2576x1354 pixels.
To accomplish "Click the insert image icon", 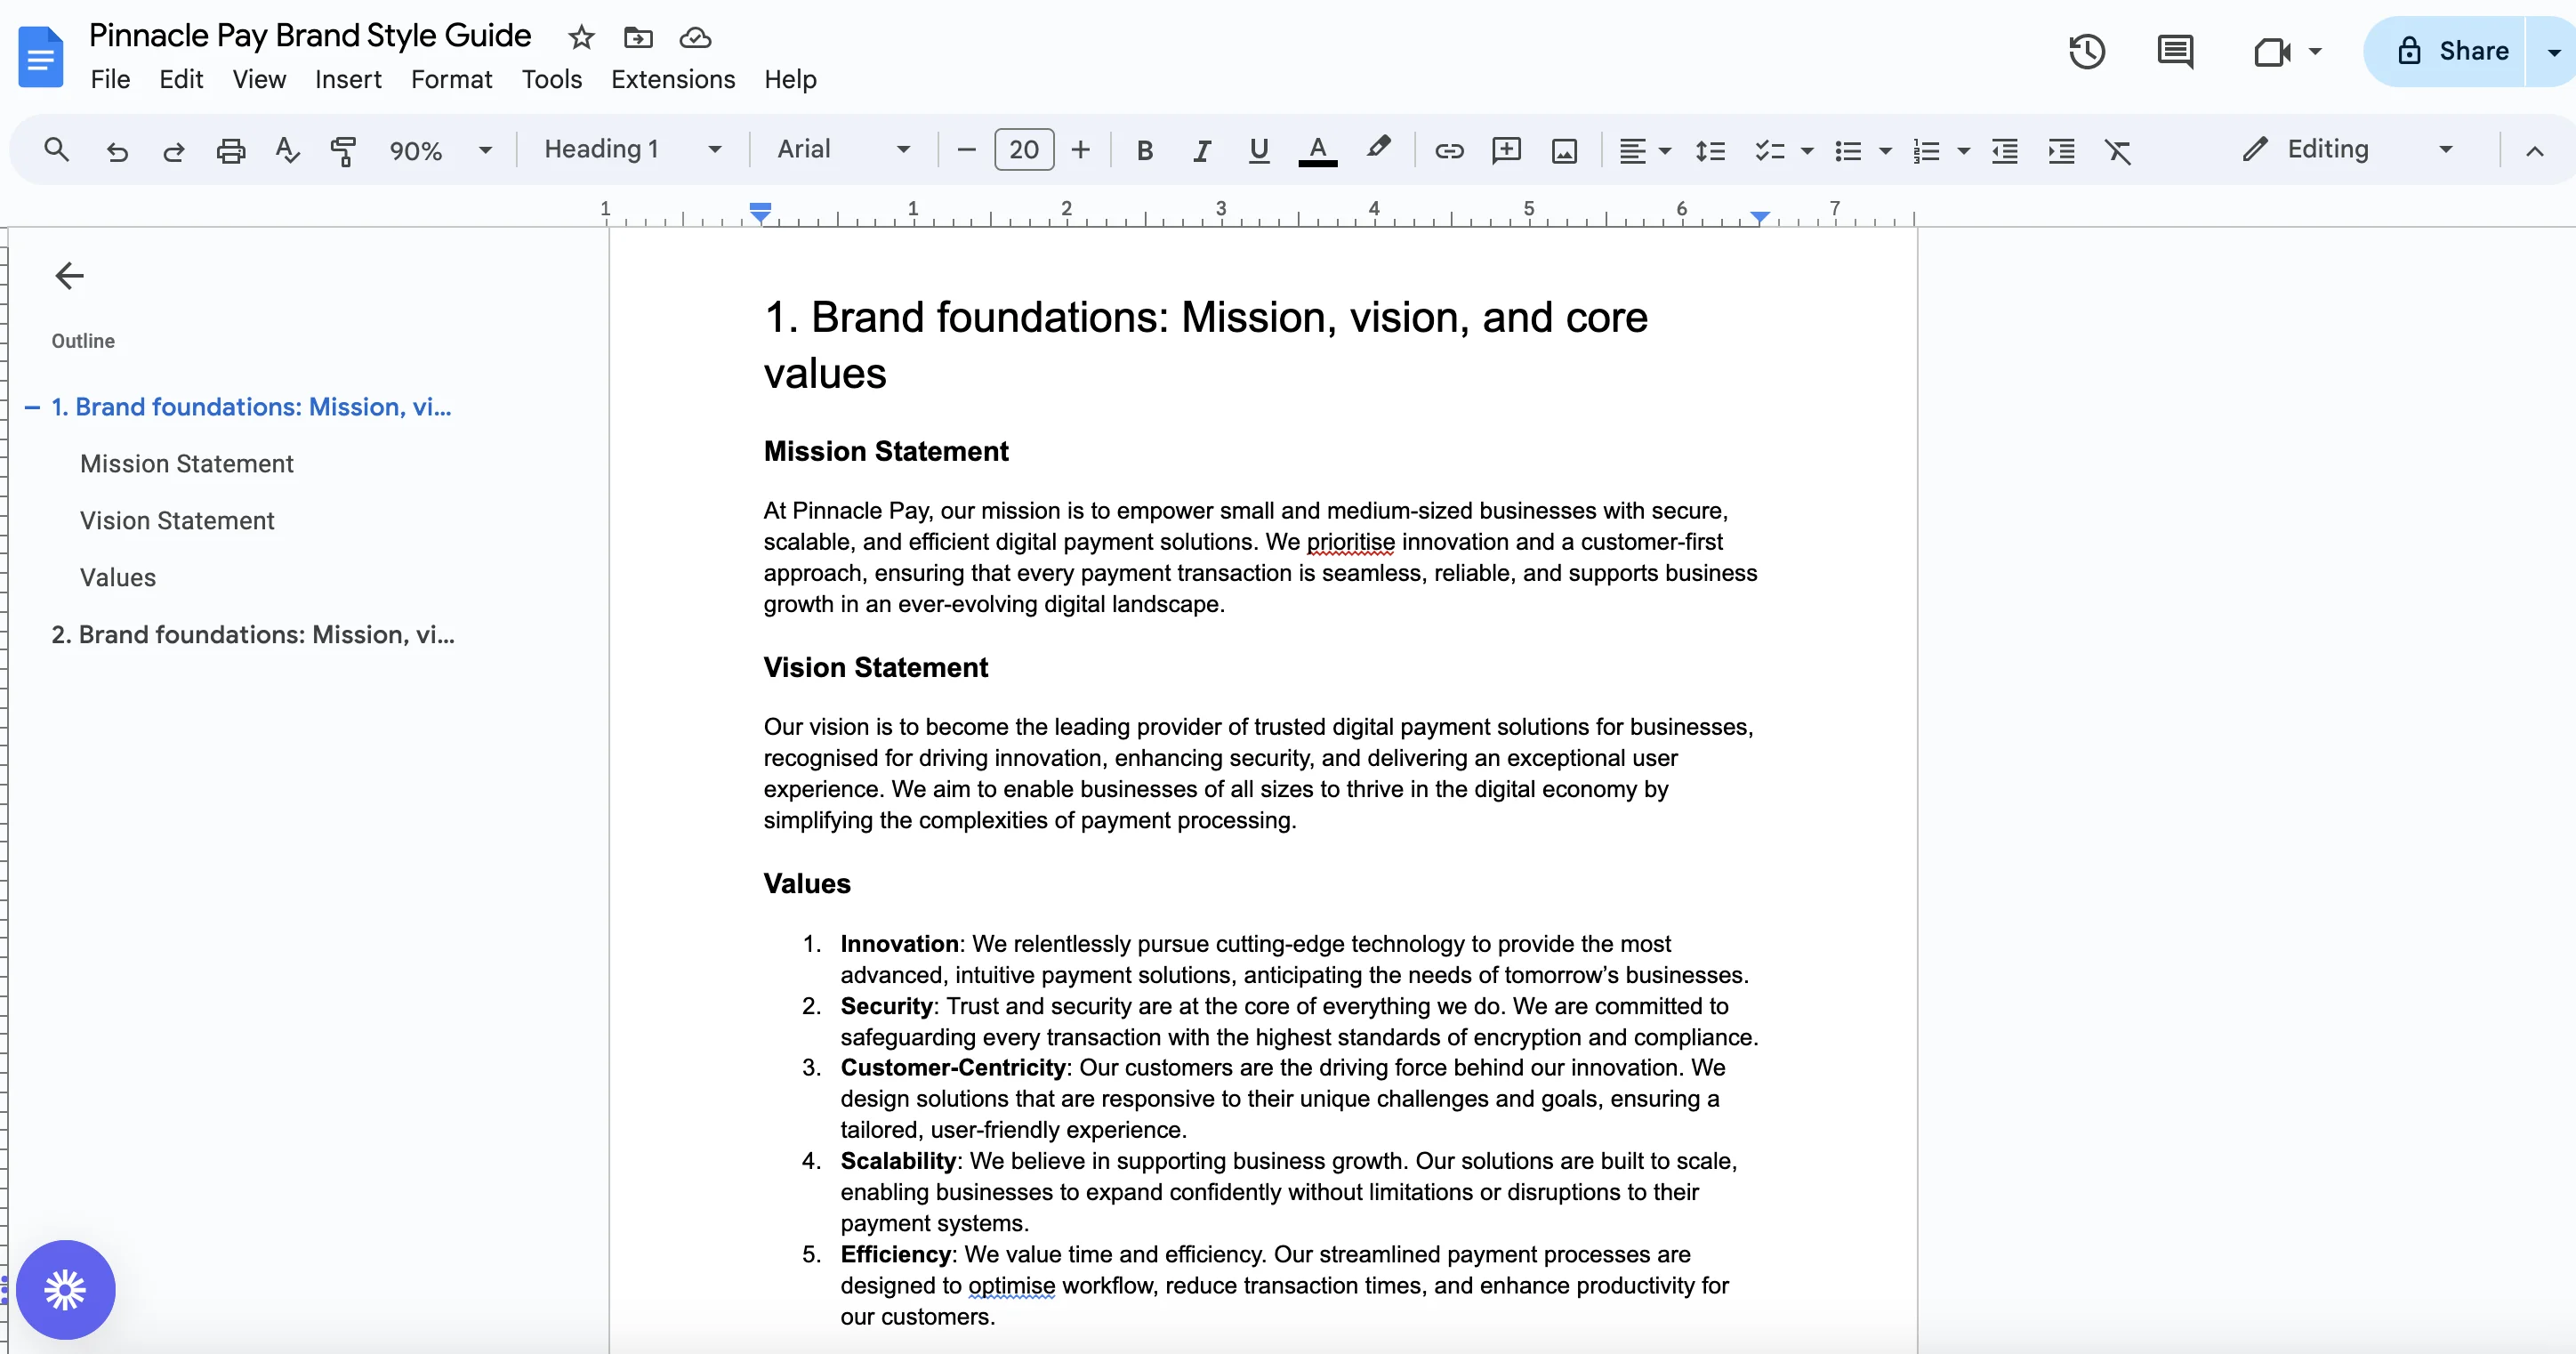I will (x=1564, y=150).
